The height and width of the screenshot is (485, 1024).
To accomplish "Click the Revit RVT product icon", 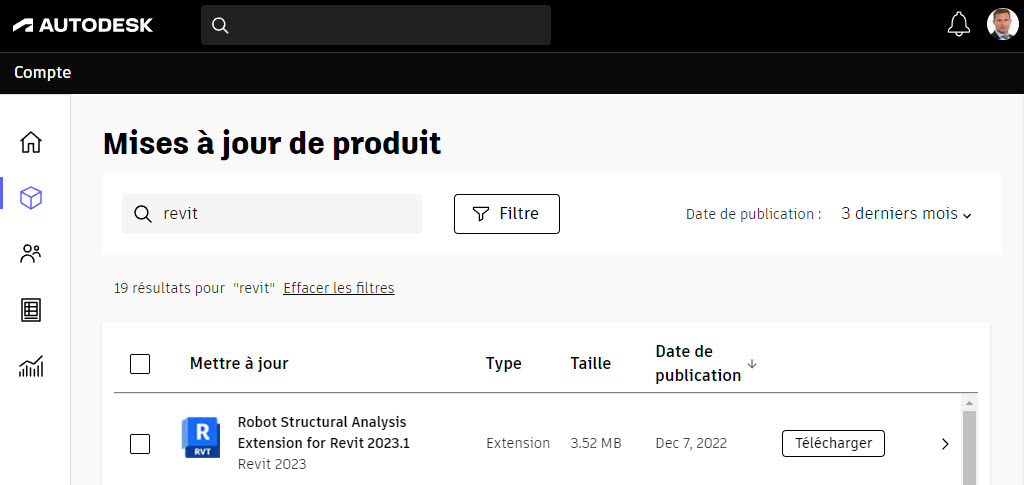I will coord(201,437).
